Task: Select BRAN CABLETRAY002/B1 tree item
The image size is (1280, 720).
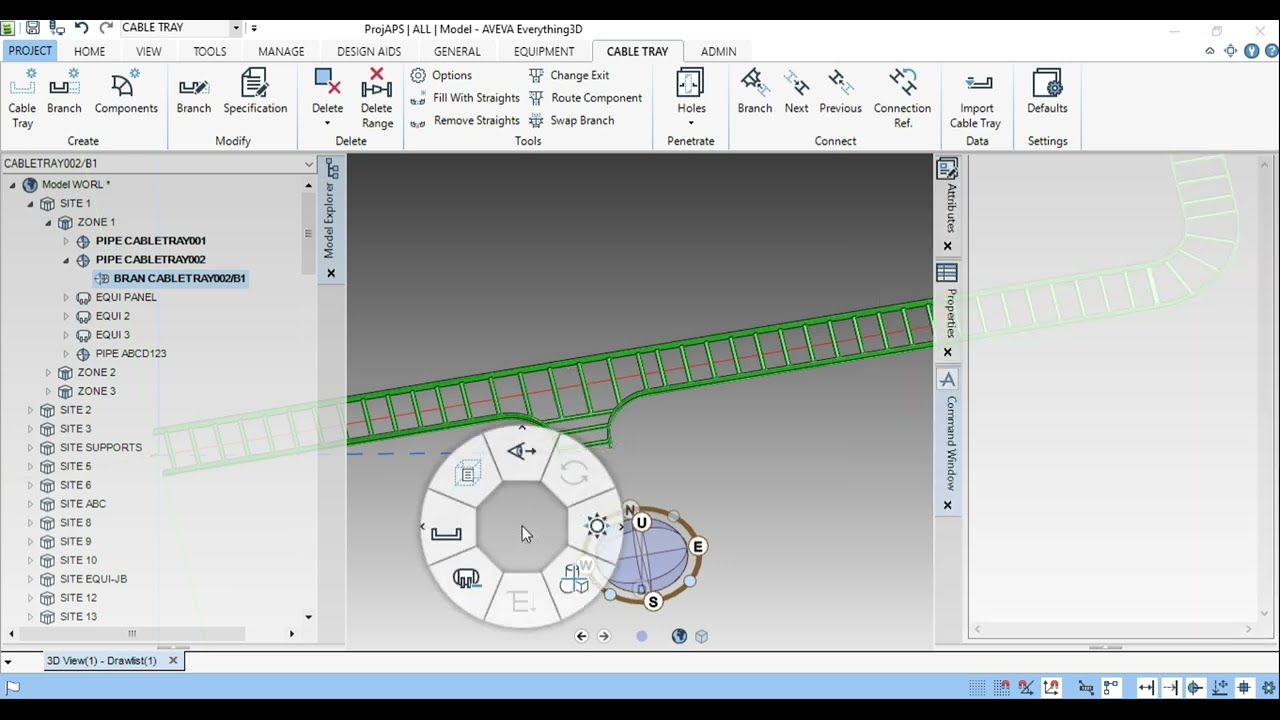Action: pyautogui.click(x=170, y=278)
